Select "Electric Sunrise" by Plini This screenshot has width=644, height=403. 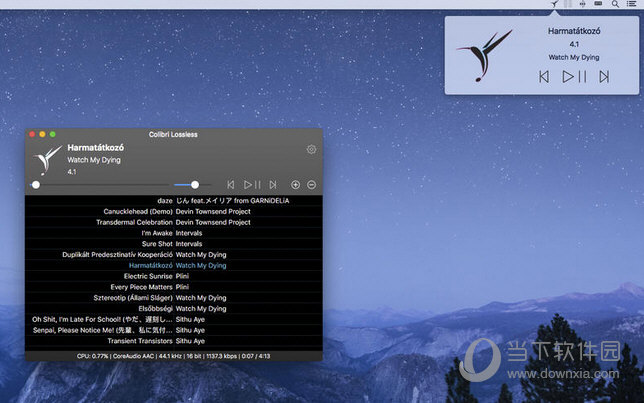(x=174, y=276)
